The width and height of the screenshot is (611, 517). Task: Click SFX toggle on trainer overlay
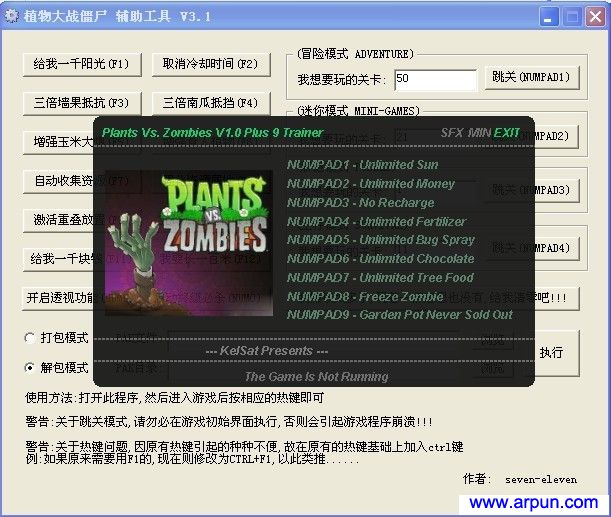[452, 133]
